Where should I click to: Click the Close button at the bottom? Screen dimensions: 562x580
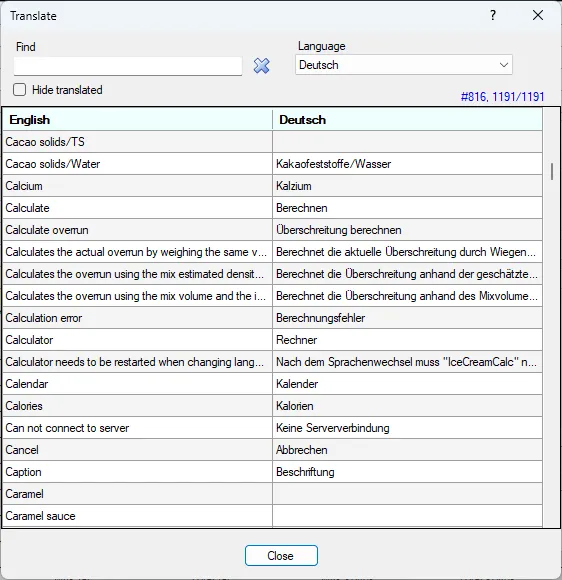pyautogui.click(x=281, y=555)
